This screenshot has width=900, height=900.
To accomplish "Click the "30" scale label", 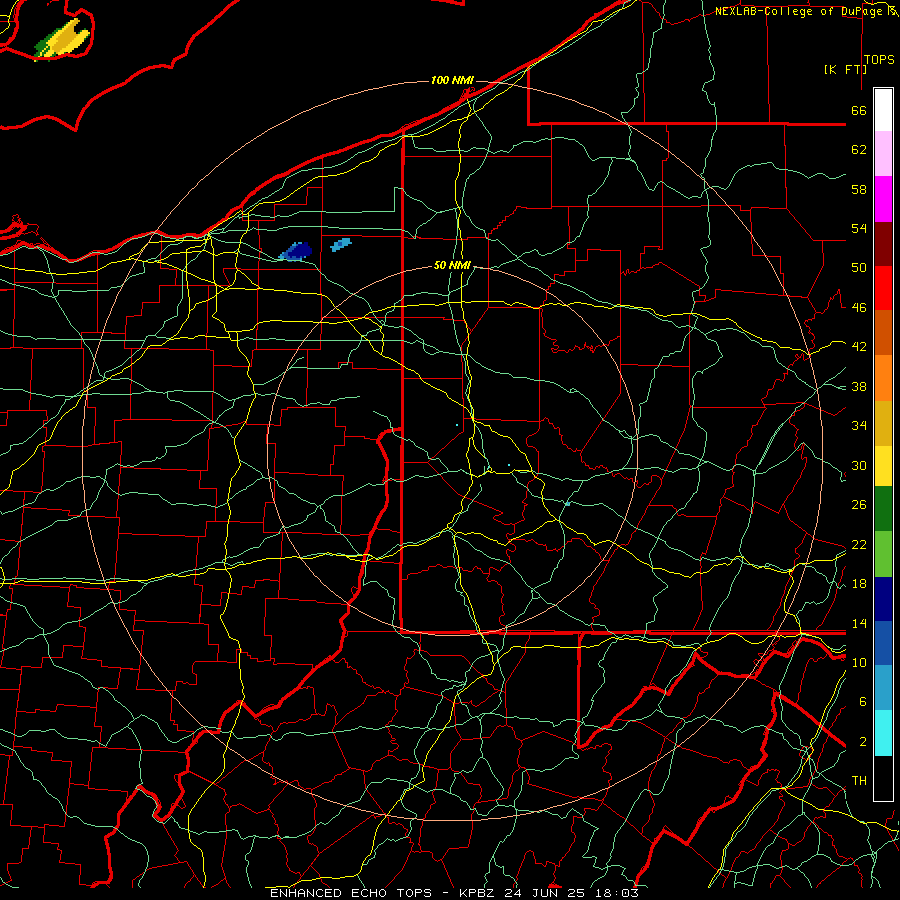I will 859,465.
